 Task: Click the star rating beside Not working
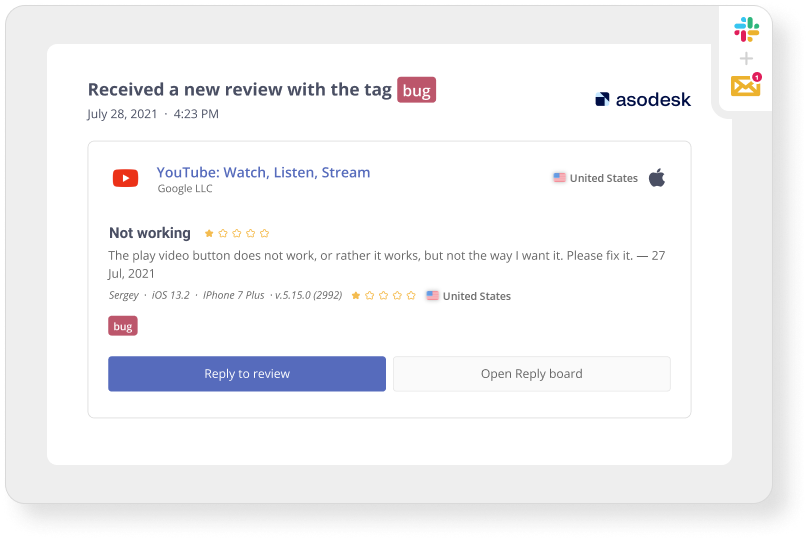point(237,233)
